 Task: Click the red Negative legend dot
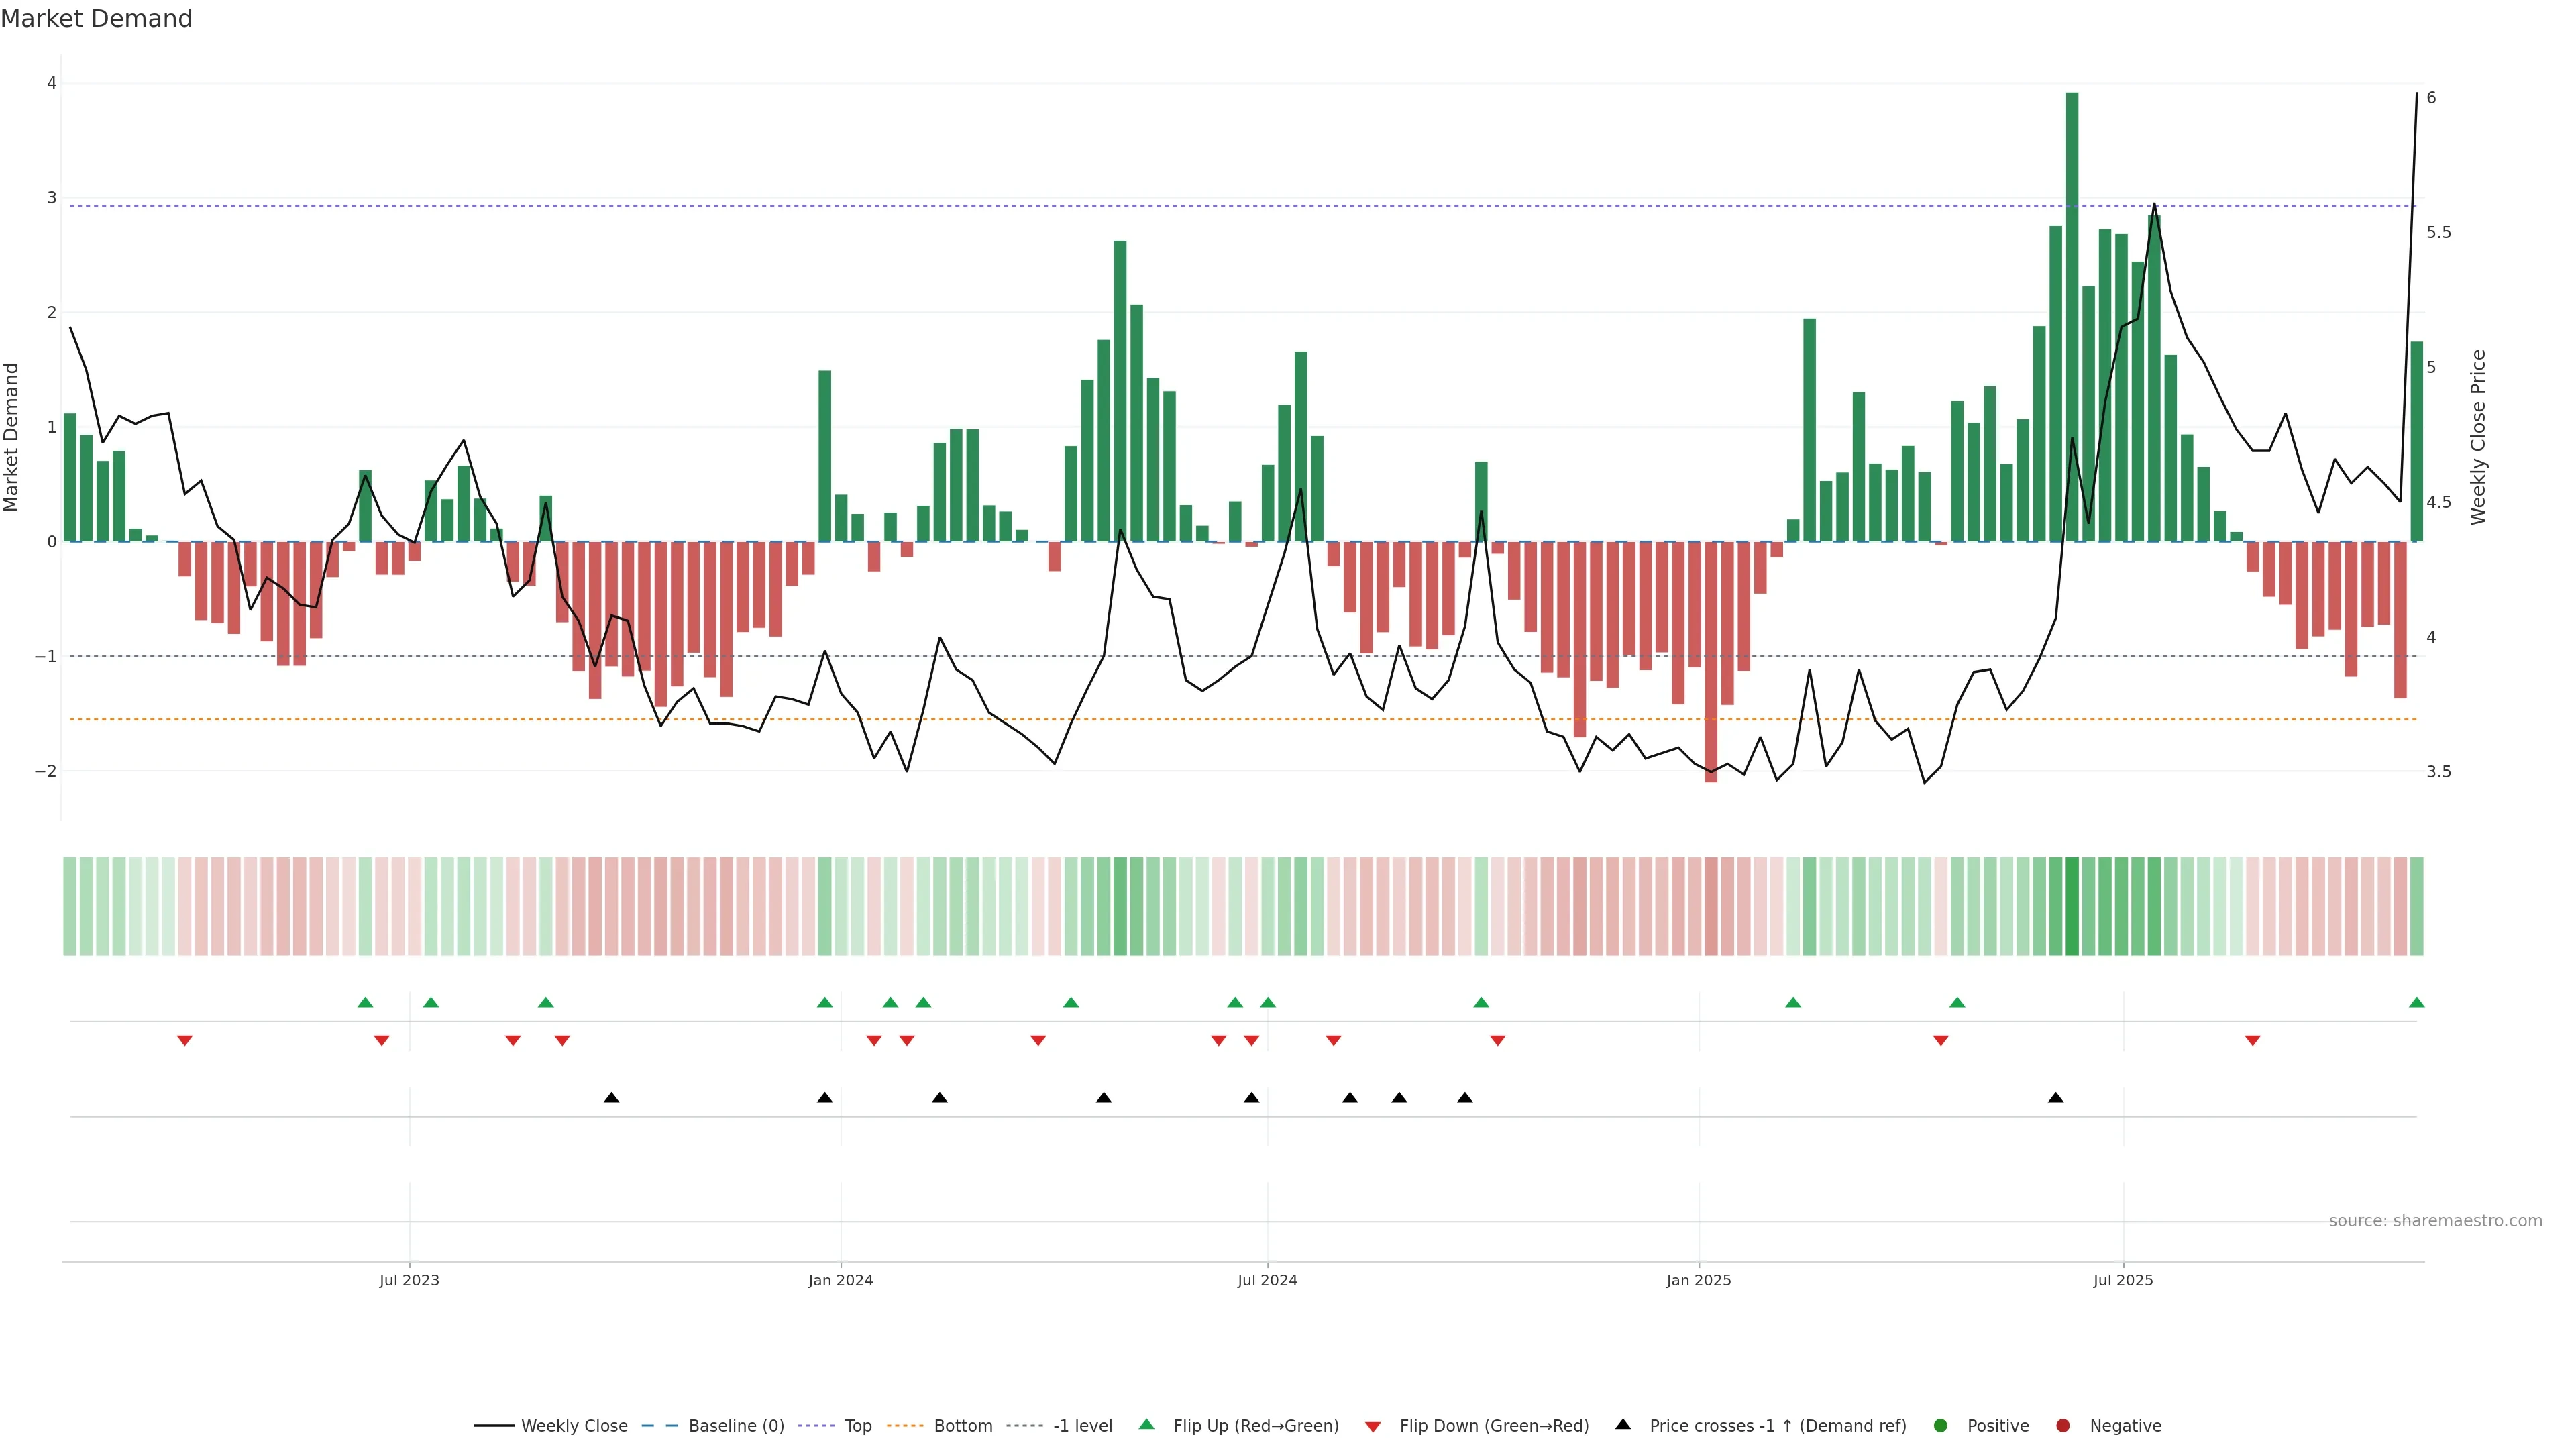click(x=2063, y=1426)
